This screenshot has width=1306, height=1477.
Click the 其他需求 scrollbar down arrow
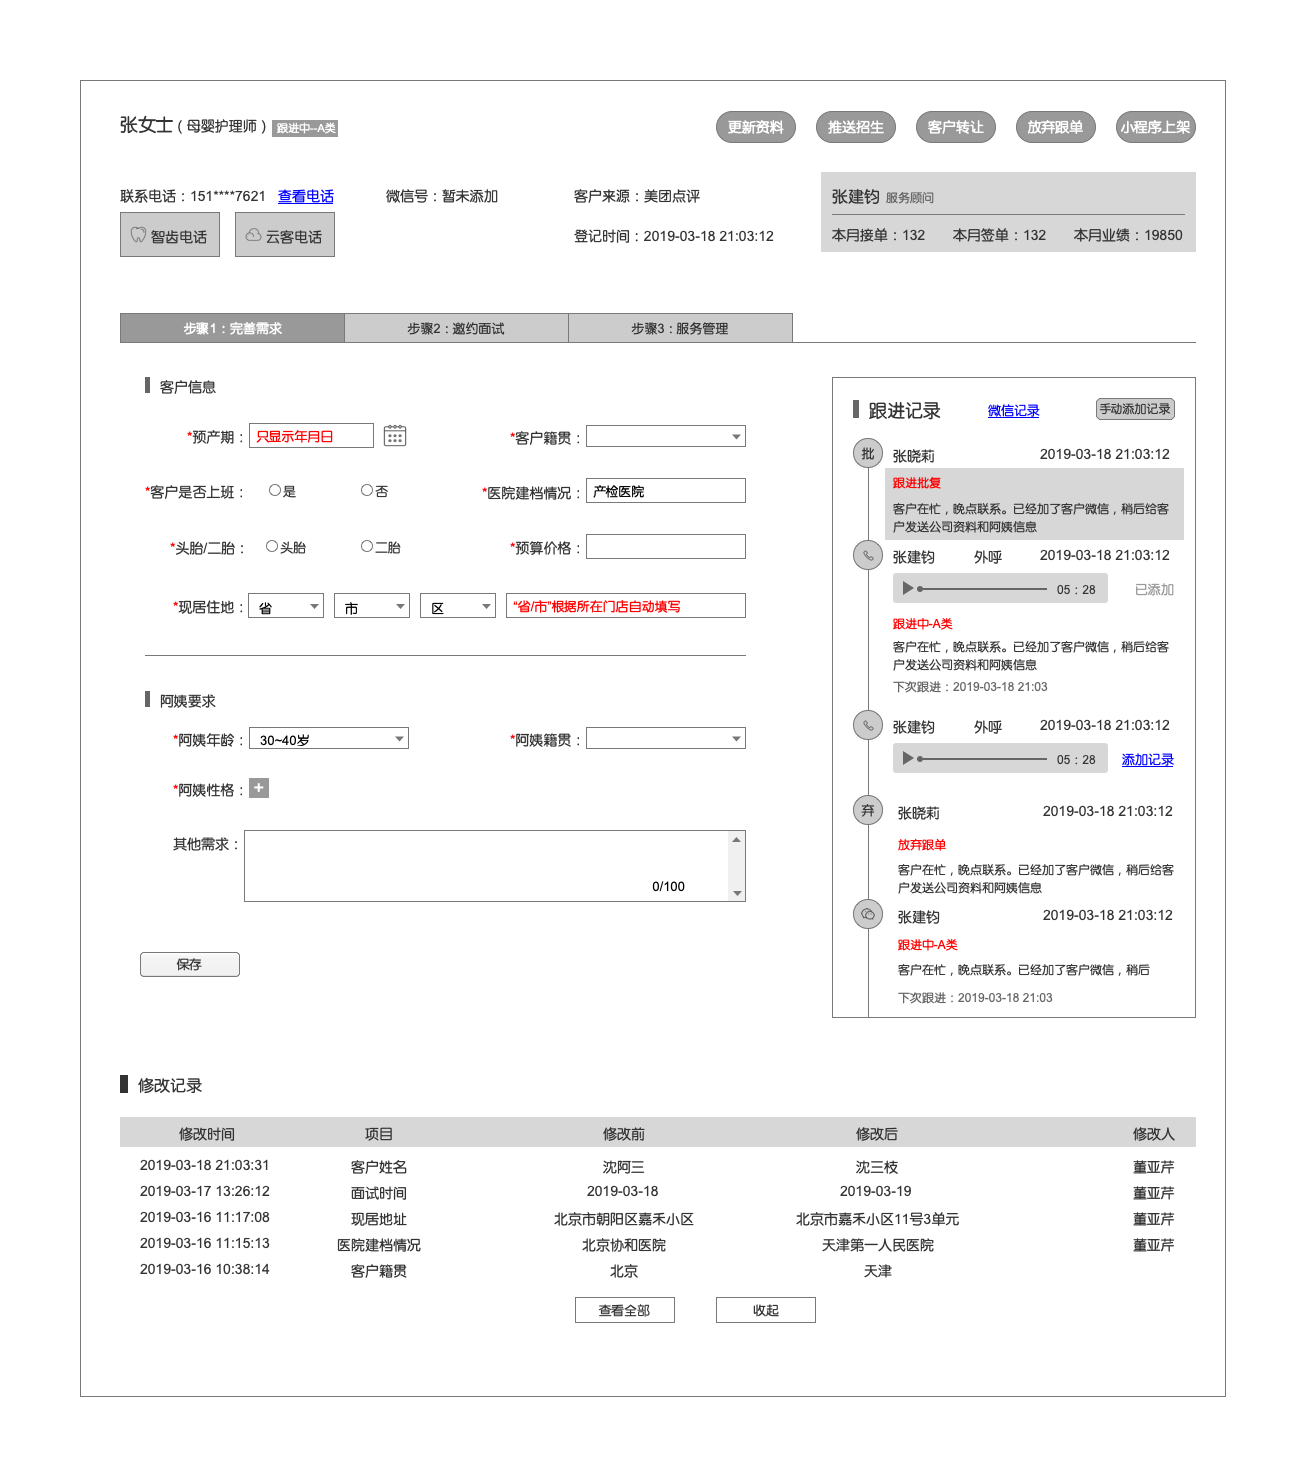[737, 893]
